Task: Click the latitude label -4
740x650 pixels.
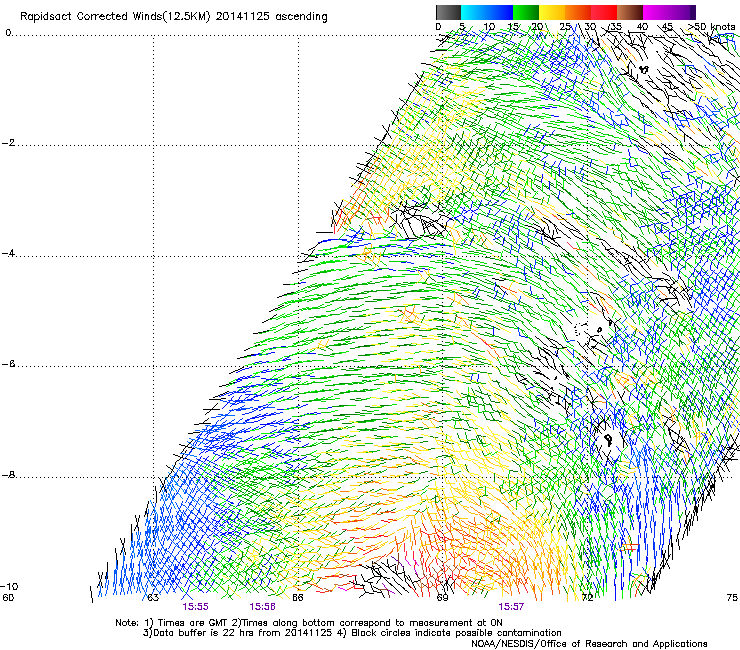Action: (8, 253)
